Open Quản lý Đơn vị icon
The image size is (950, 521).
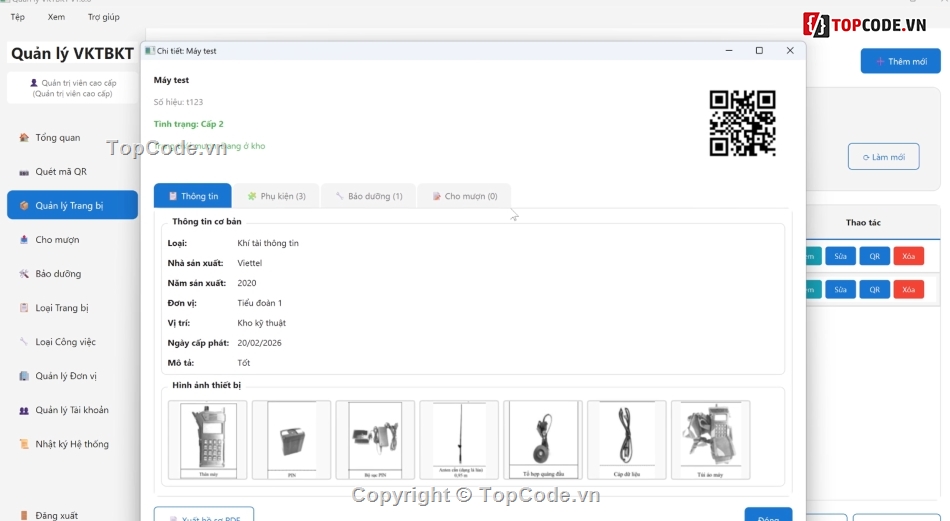click(24, 376)
